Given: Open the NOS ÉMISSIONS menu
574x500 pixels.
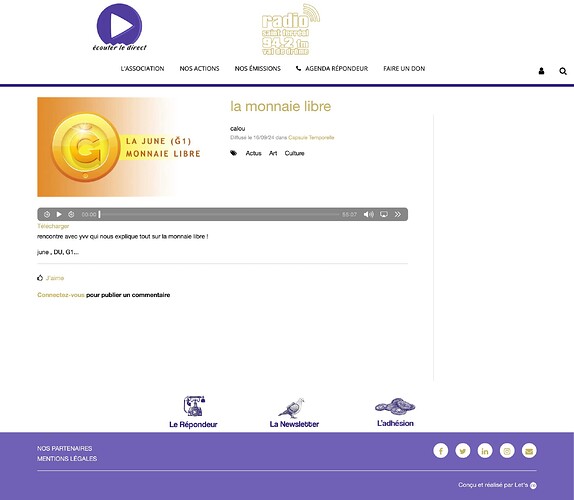Looking at the screenshot, I should pos(258,68).
